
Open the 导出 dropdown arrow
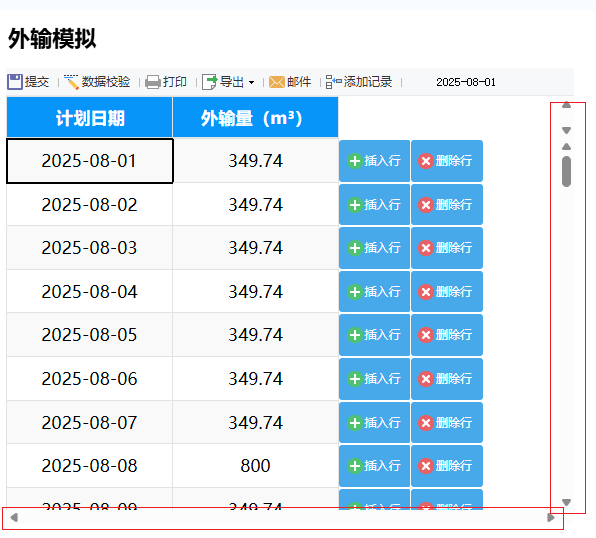(x=251, y=83)
